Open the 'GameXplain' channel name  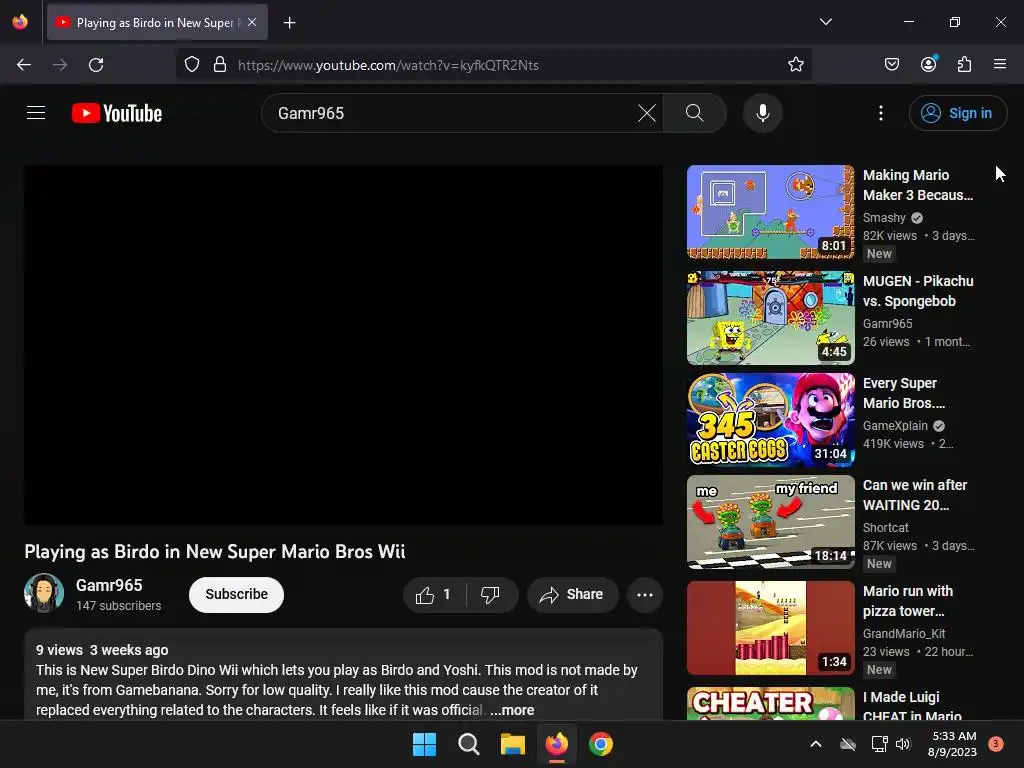tap(895, 426)
